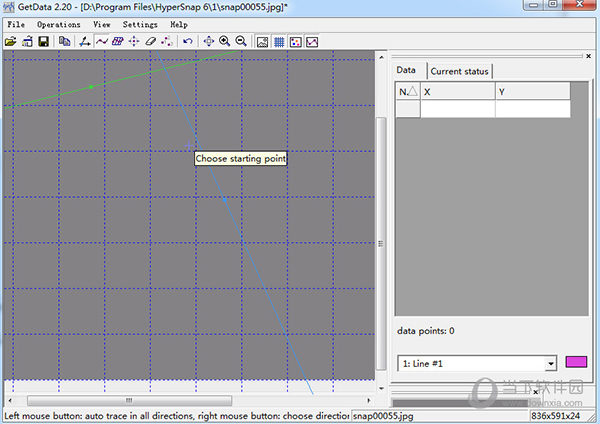
Task: Expand the Line #1 dropdown arrow
Action: [x=551, y=364]
